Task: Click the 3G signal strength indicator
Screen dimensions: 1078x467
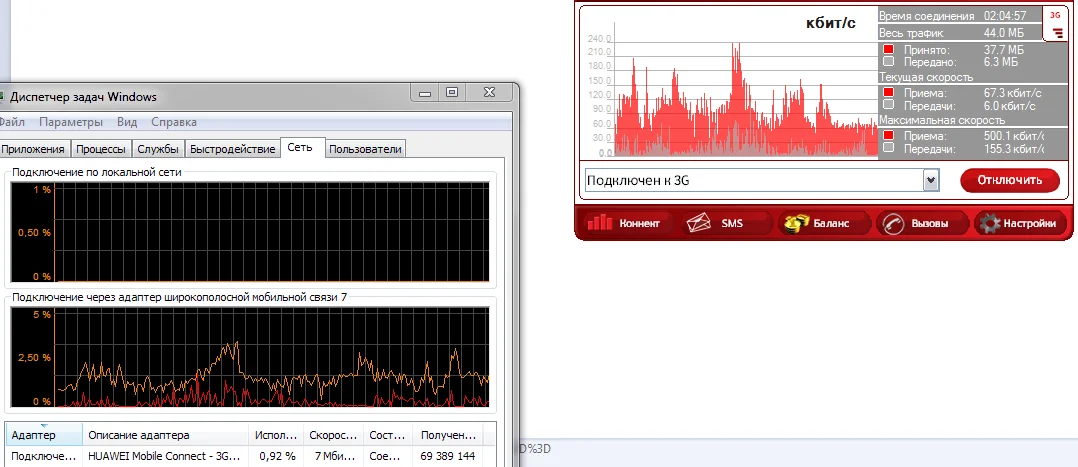Action: [1055, 23]
